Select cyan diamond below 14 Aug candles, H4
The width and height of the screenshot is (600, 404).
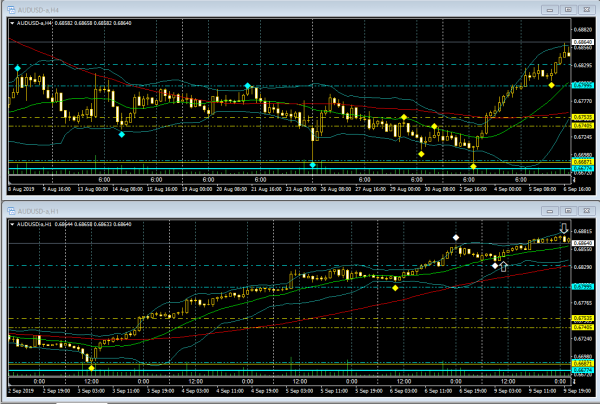click(122, 134)
